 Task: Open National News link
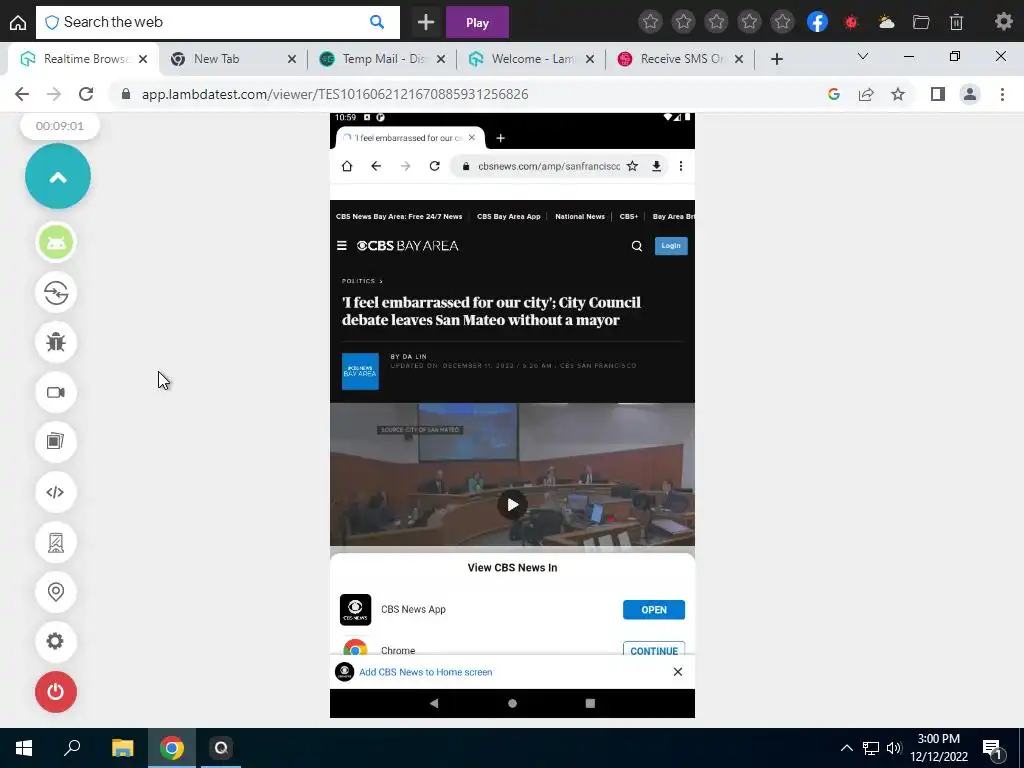[580, 216]
